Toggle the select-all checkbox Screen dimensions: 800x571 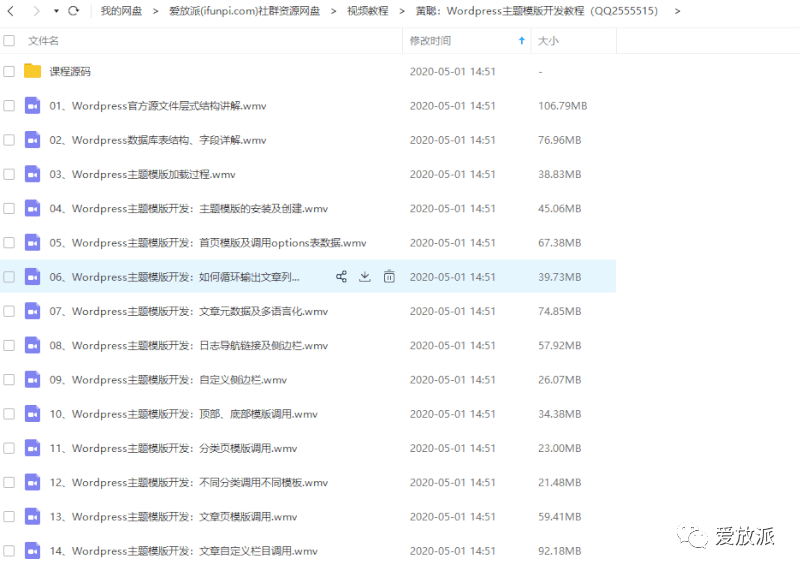pyautogui.click(x=9, y=40)
